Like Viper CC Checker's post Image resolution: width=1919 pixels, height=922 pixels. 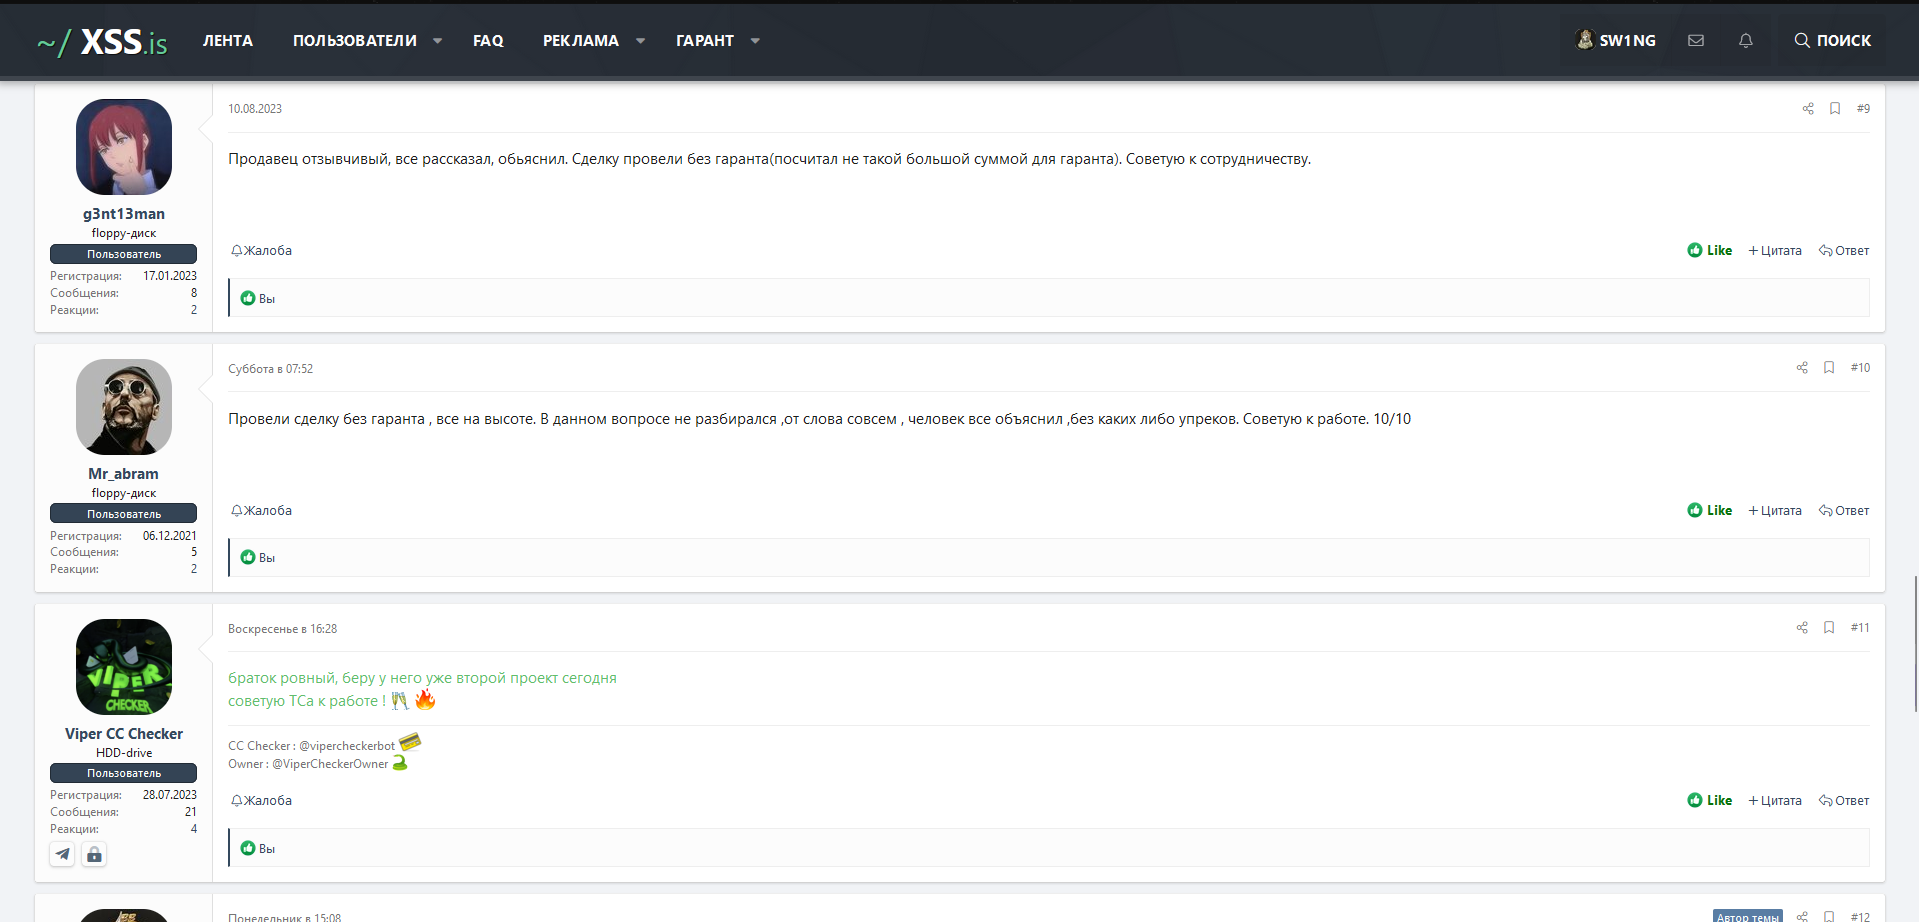point(1709,800)
